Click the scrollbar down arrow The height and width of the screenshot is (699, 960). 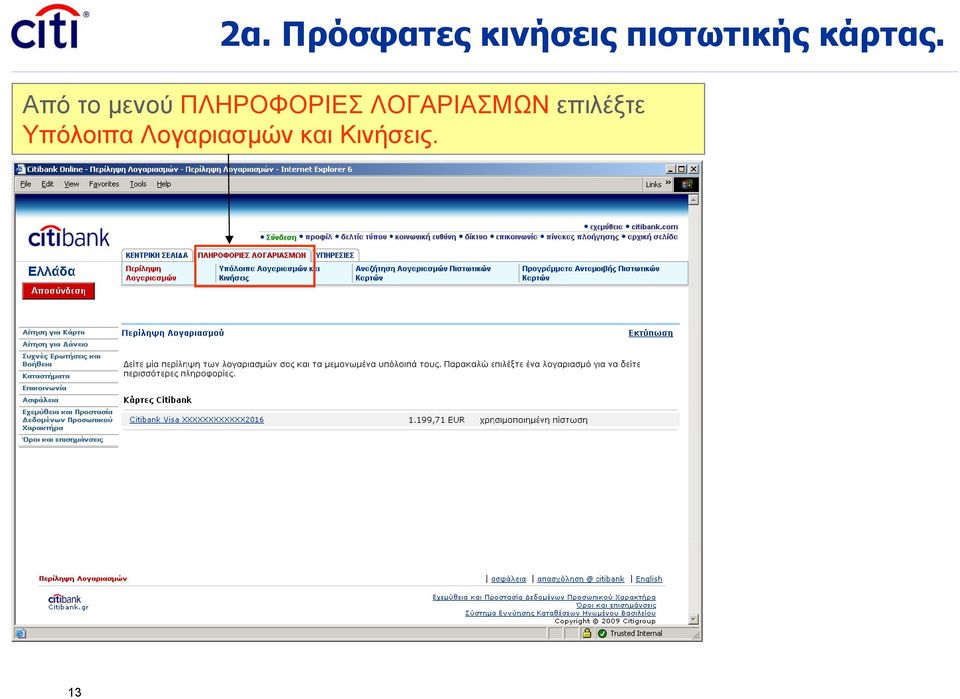click(x=693, y=619)
